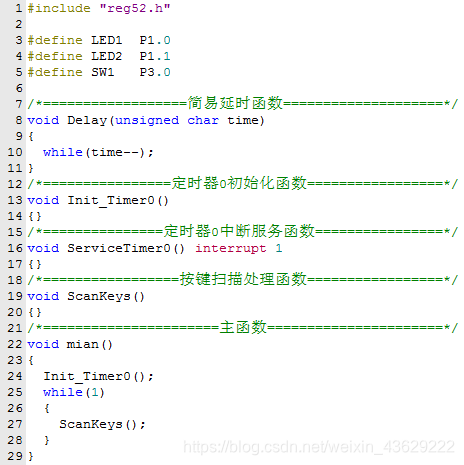Click the 按键扫描处理函数 comment
Viewport: 464px width, 465px height.
point(243,279)
